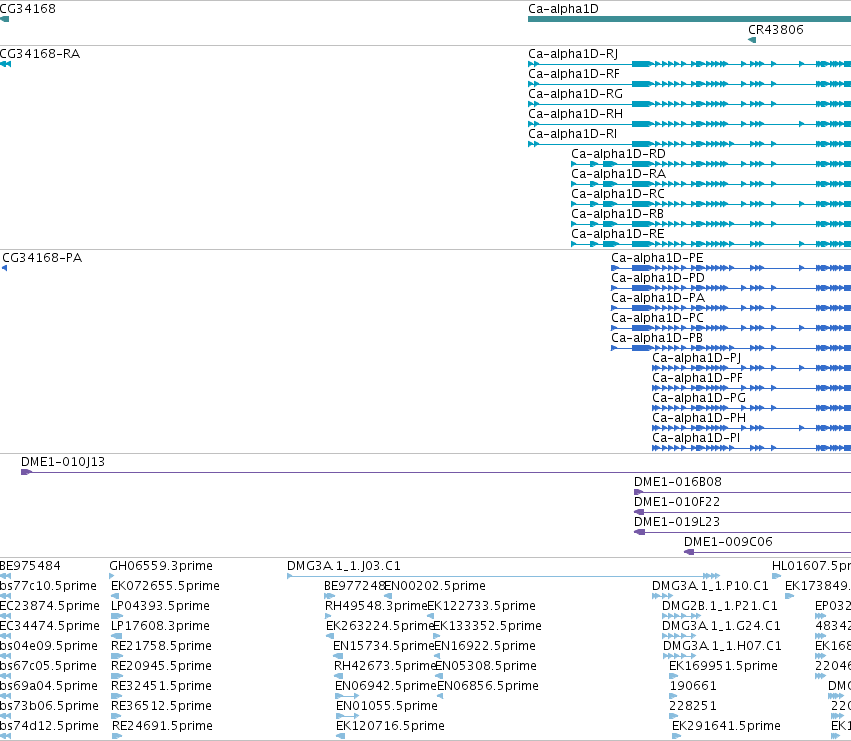Click EST bs74d12.5prime
Image resolution: width=851 pixels, height=741 pixels.
49,726
